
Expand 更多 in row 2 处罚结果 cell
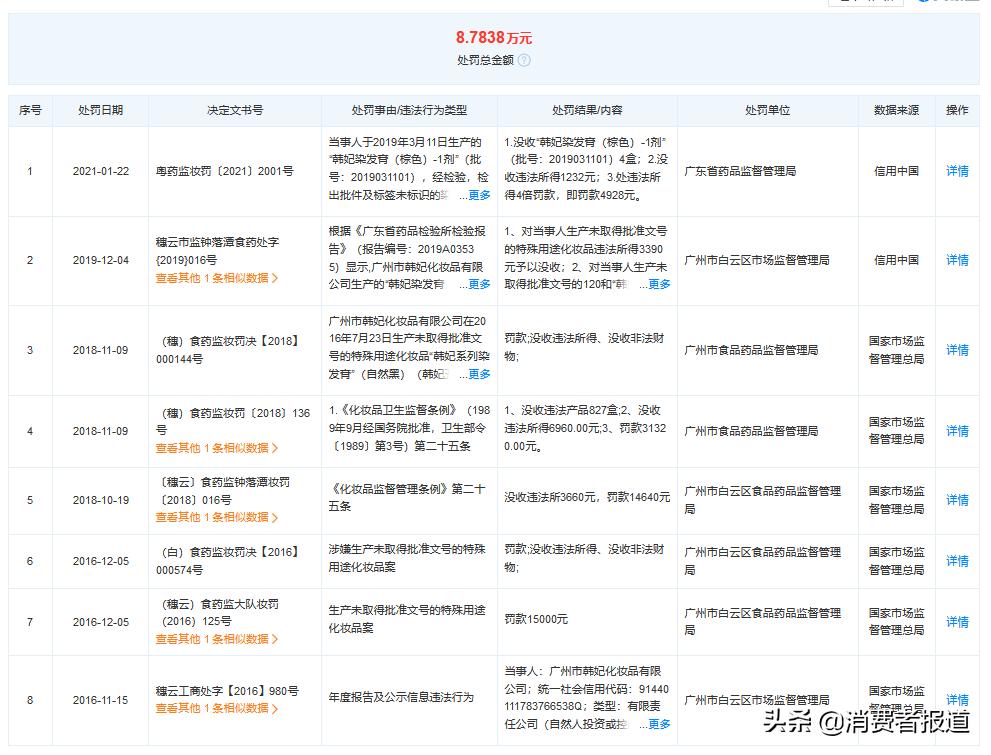[659, 284]
